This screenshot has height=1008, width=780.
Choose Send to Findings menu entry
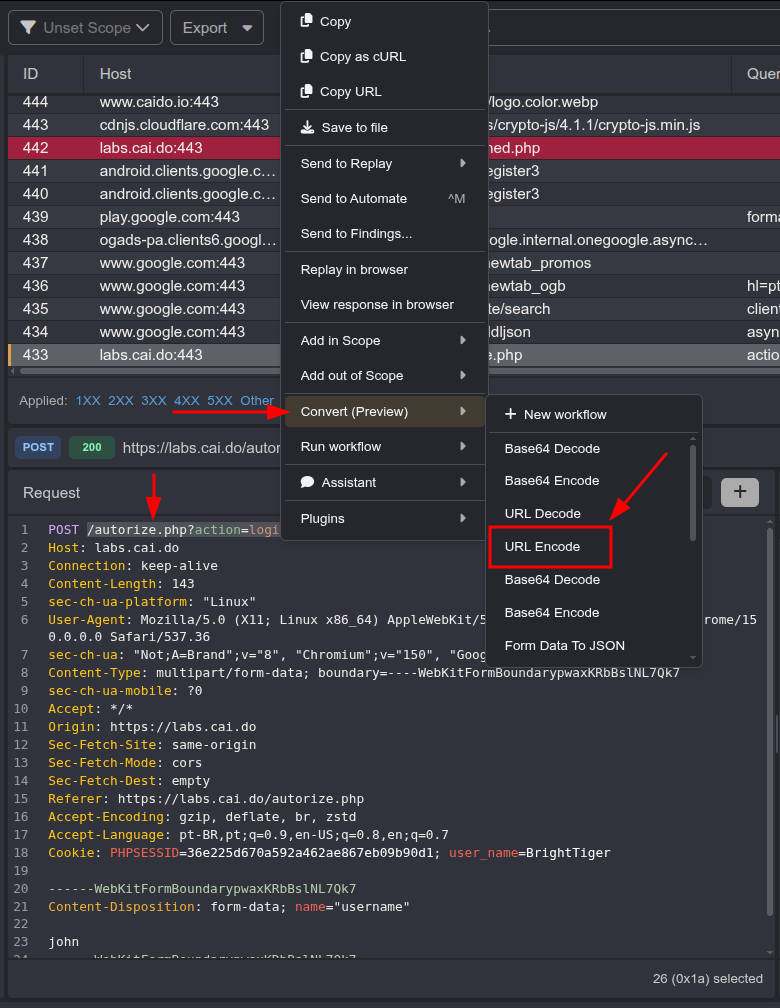coord(384,233)
